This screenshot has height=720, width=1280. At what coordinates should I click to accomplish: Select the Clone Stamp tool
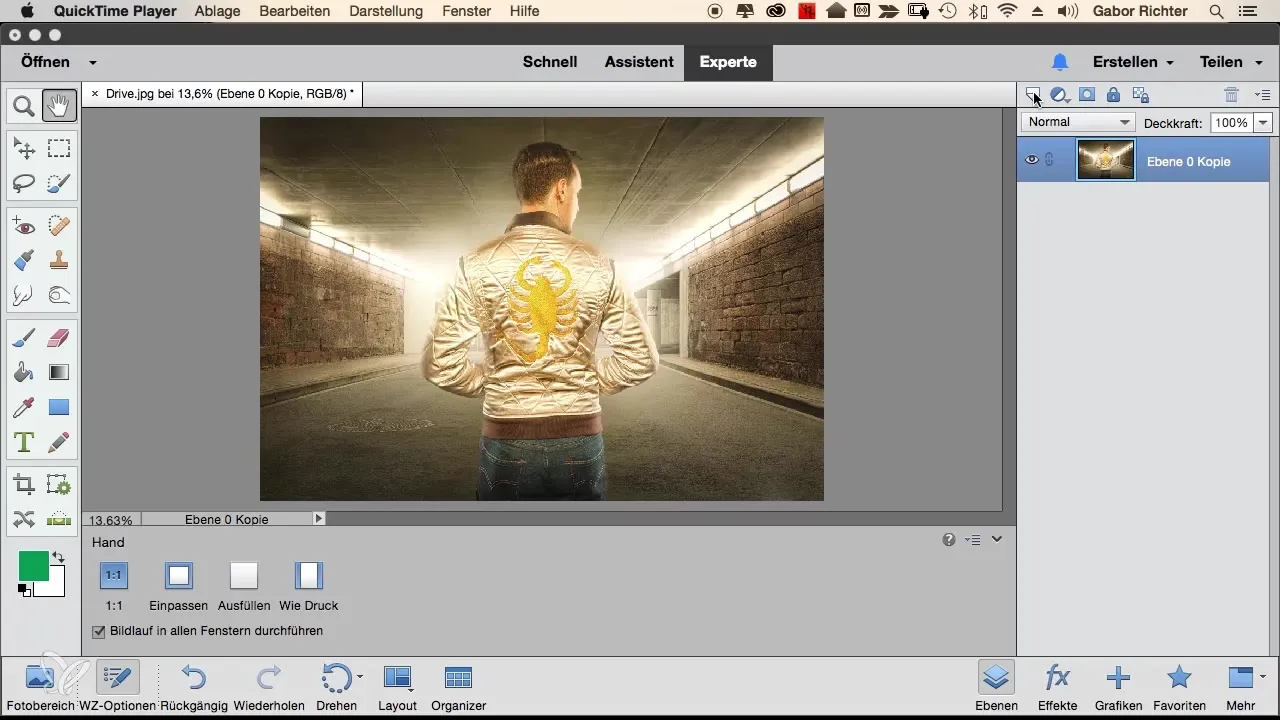(x=59, y=260)
